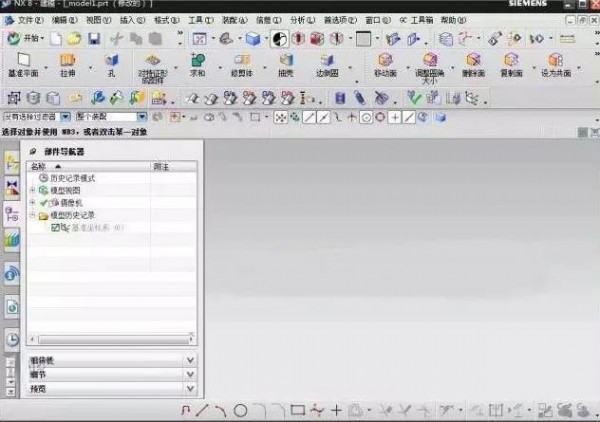The width and height of the screenshot is (600, 422).
Task: Open the Assembly Navigator sidebar icon
Action: point(12,163)
